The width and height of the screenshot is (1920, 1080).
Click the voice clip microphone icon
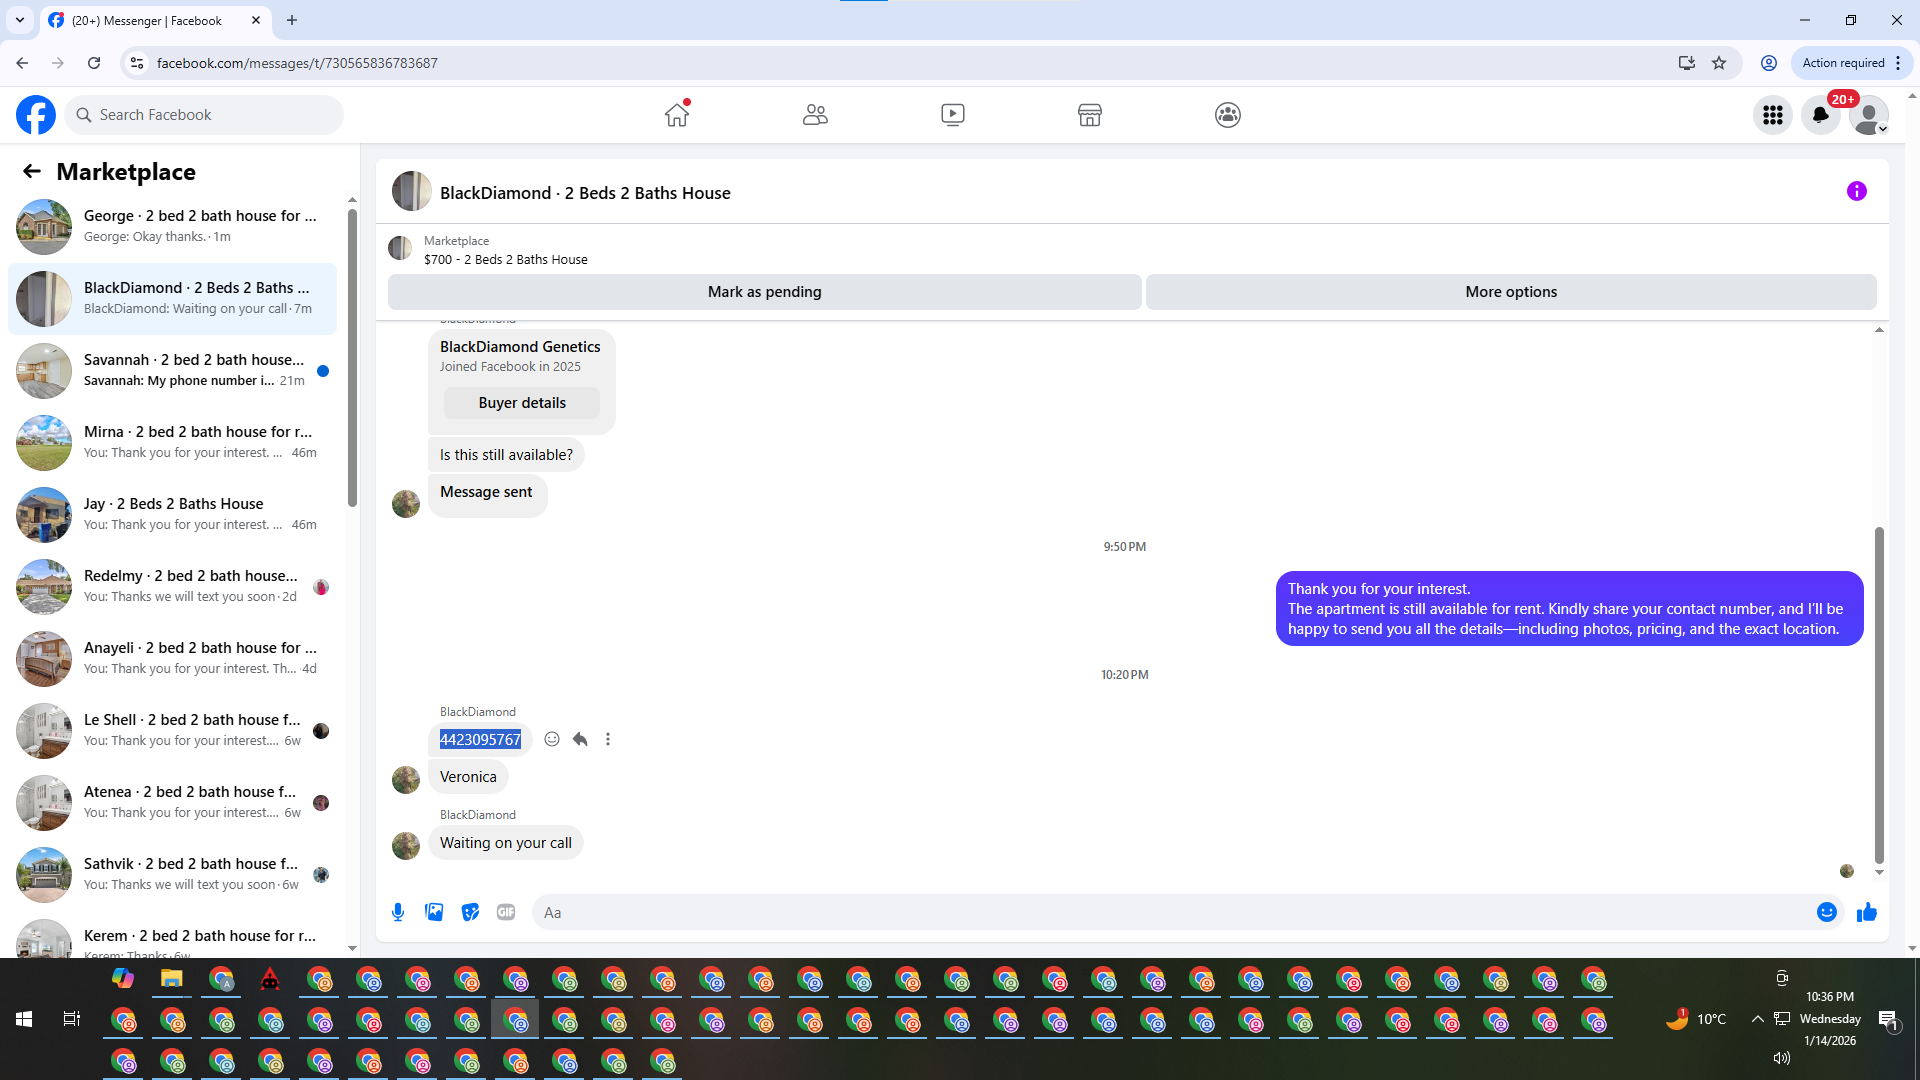398,912
